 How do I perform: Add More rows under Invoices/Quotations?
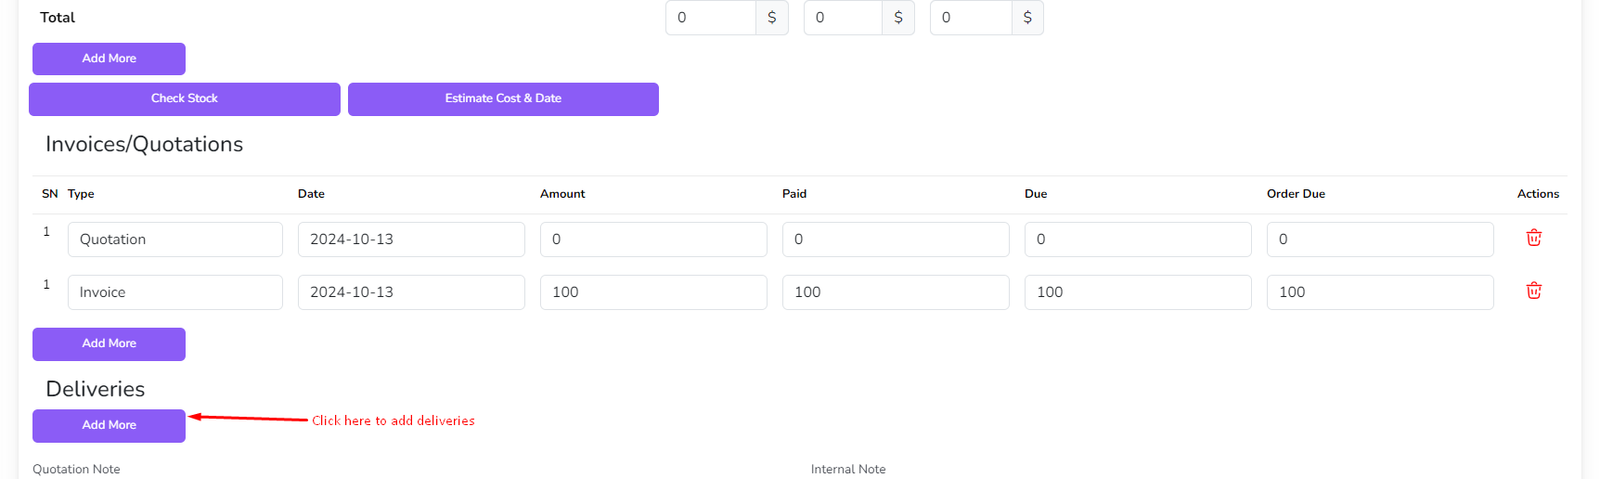(x=109, y=344)
